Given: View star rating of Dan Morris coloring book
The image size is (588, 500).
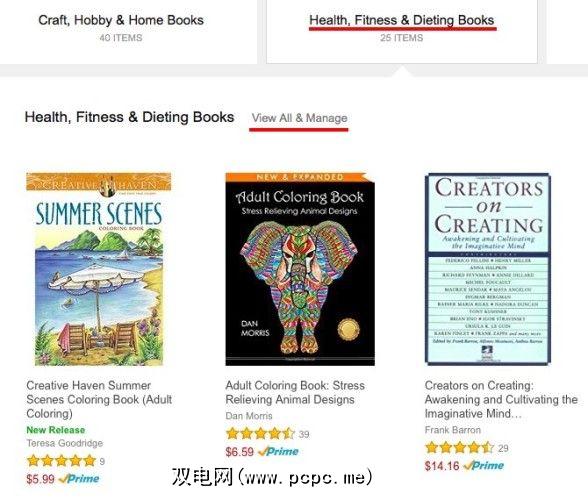Looking at the screenshot, I should click(260, 434).
